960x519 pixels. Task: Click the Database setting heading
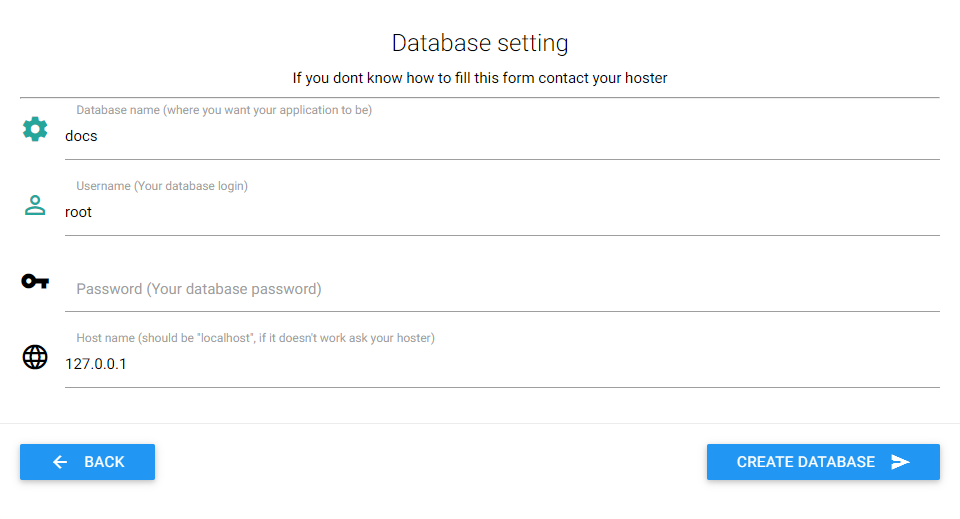click(480, 43)
